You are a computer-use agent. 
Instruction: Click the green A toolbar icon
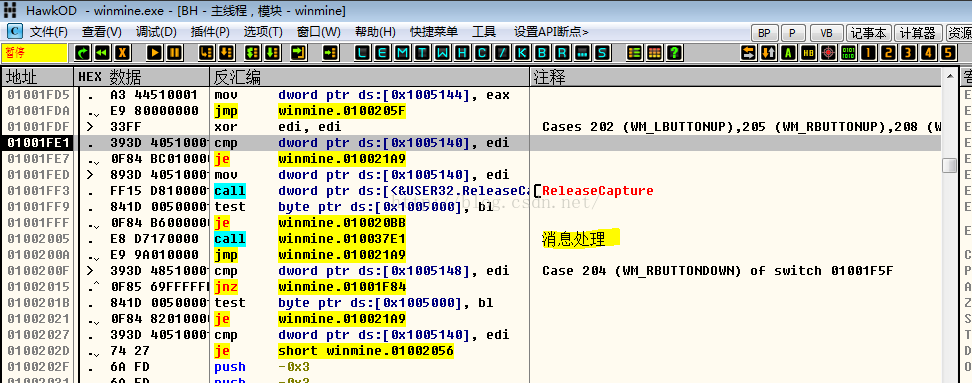pyautogui.click(x=789, y=53)
